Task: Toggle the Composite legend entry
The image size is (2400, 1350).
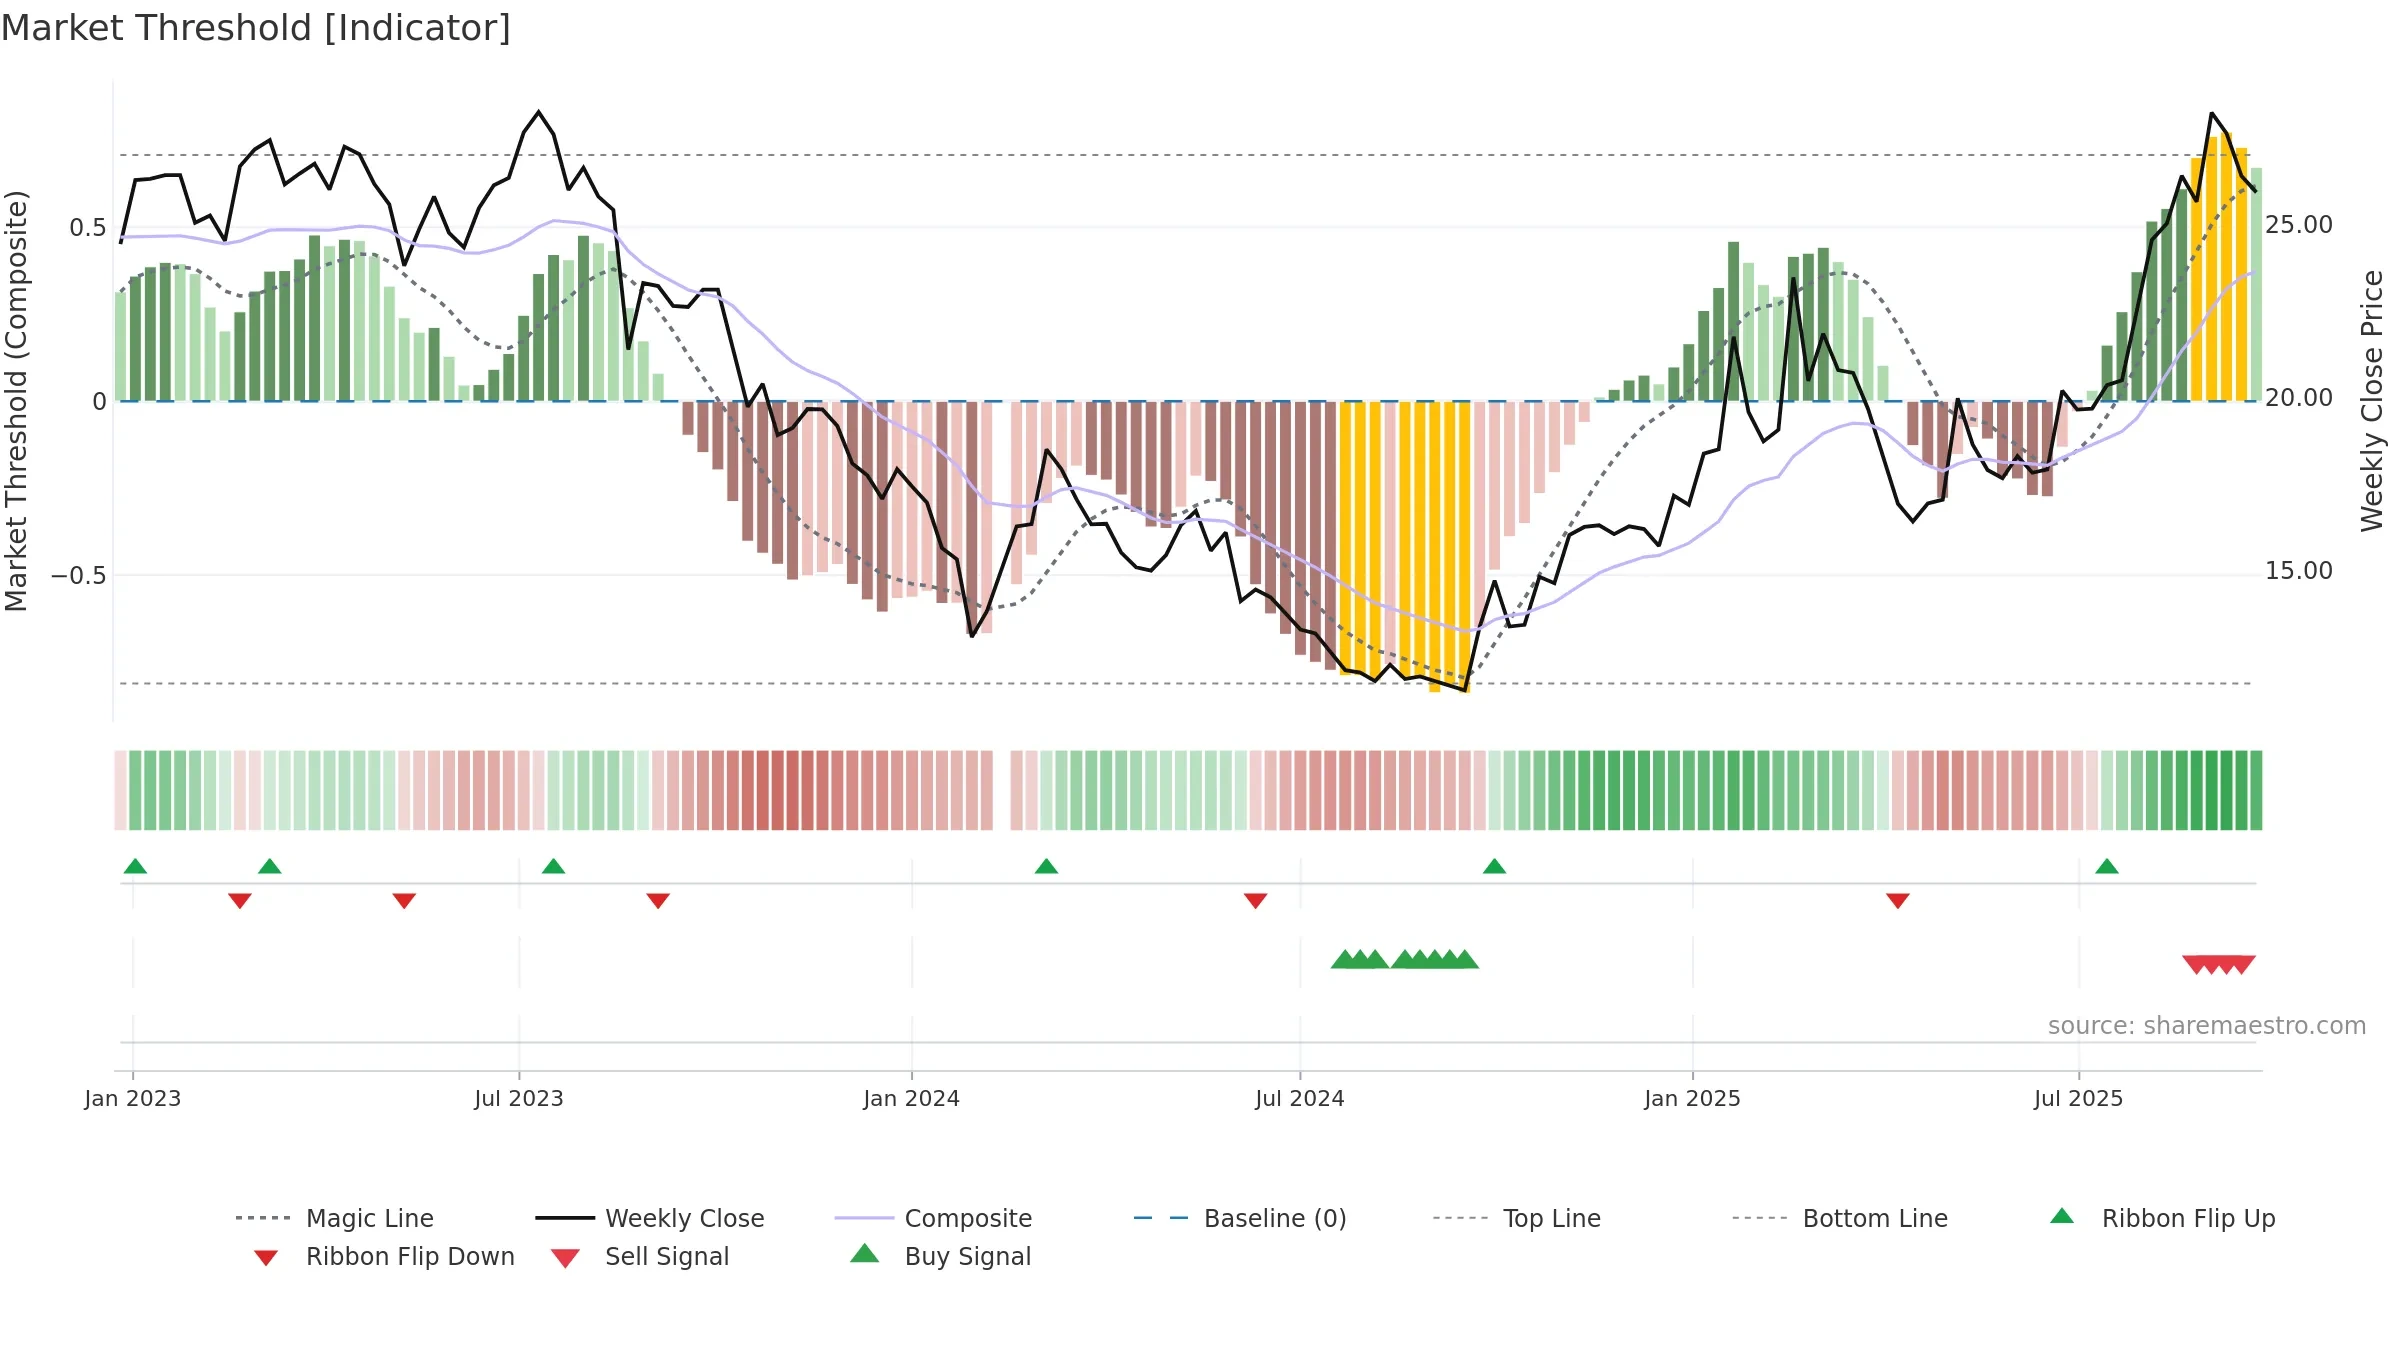Action: [933, 1218]
